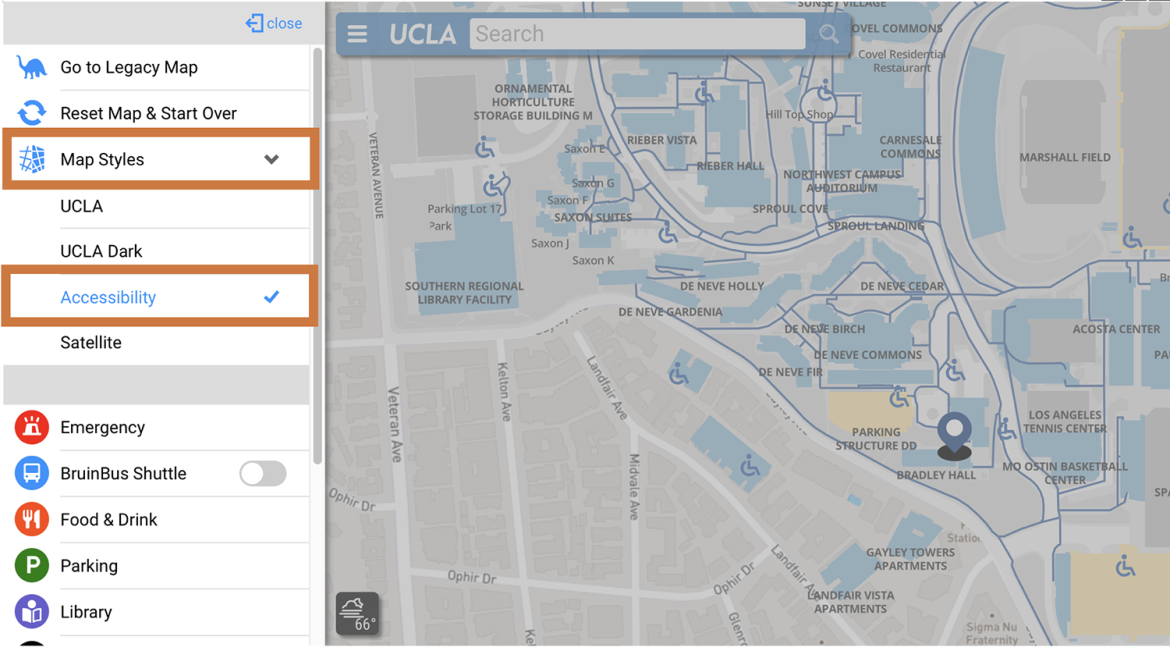The width and height of the screenshot is (1170, 658).
Task: Open the weather widget showing 66°
Action: (x=357, y=614)
